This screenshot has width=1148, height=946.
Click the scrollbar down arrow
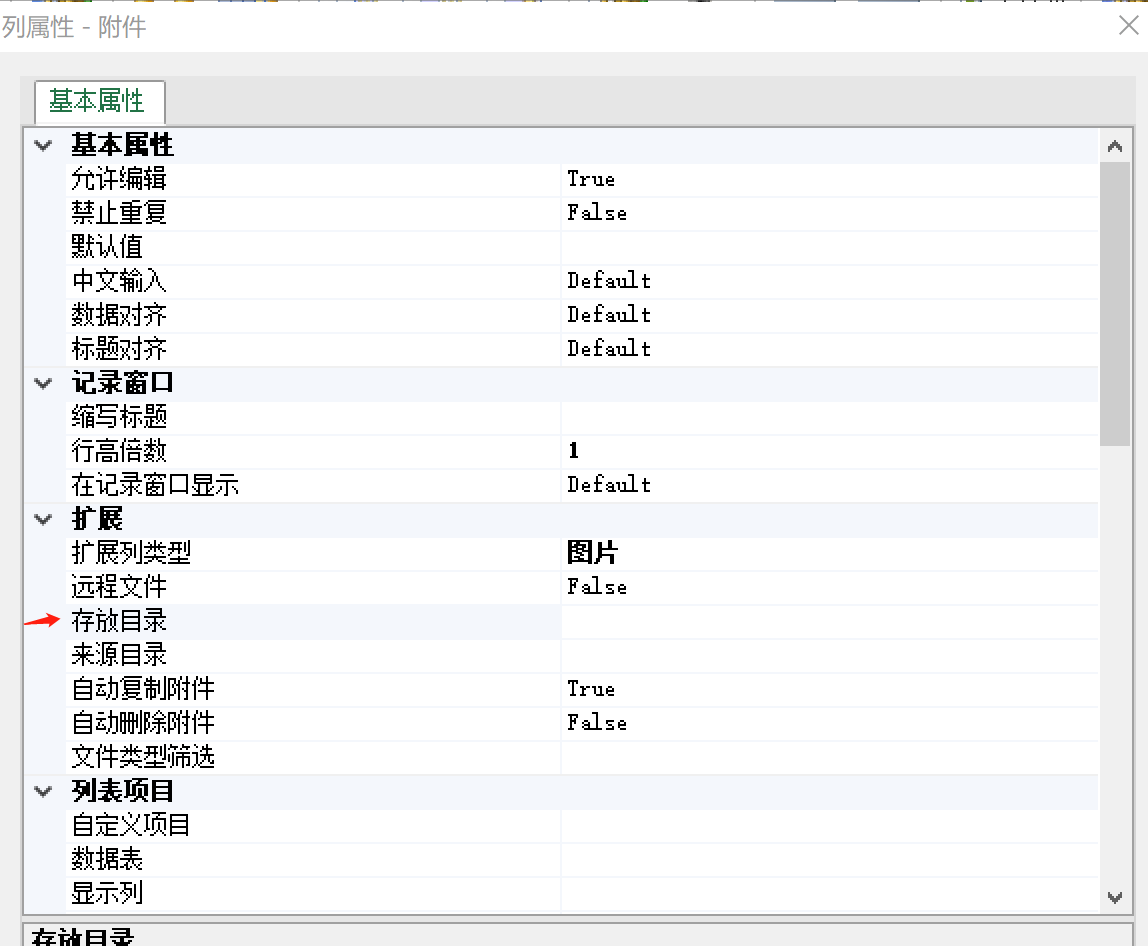(x=1115, y=898)
